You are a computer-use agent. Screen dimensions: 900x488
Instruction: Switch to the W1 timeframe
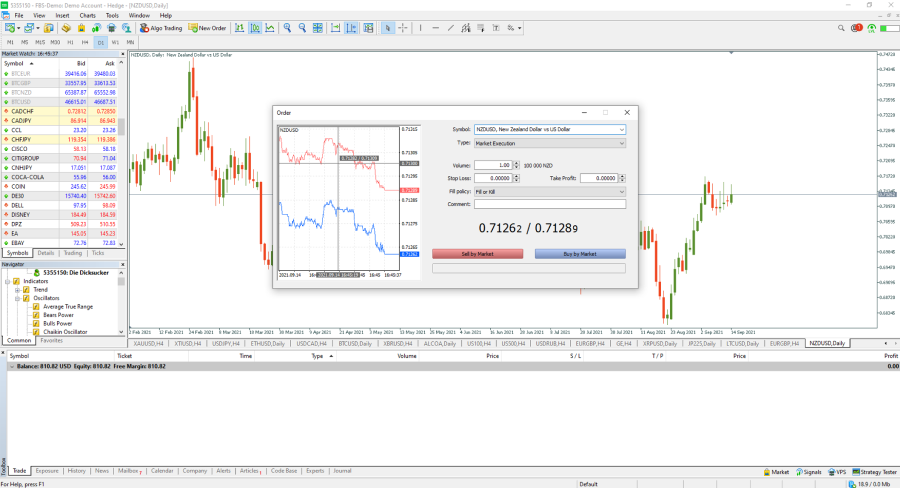[x=116, y=43]
